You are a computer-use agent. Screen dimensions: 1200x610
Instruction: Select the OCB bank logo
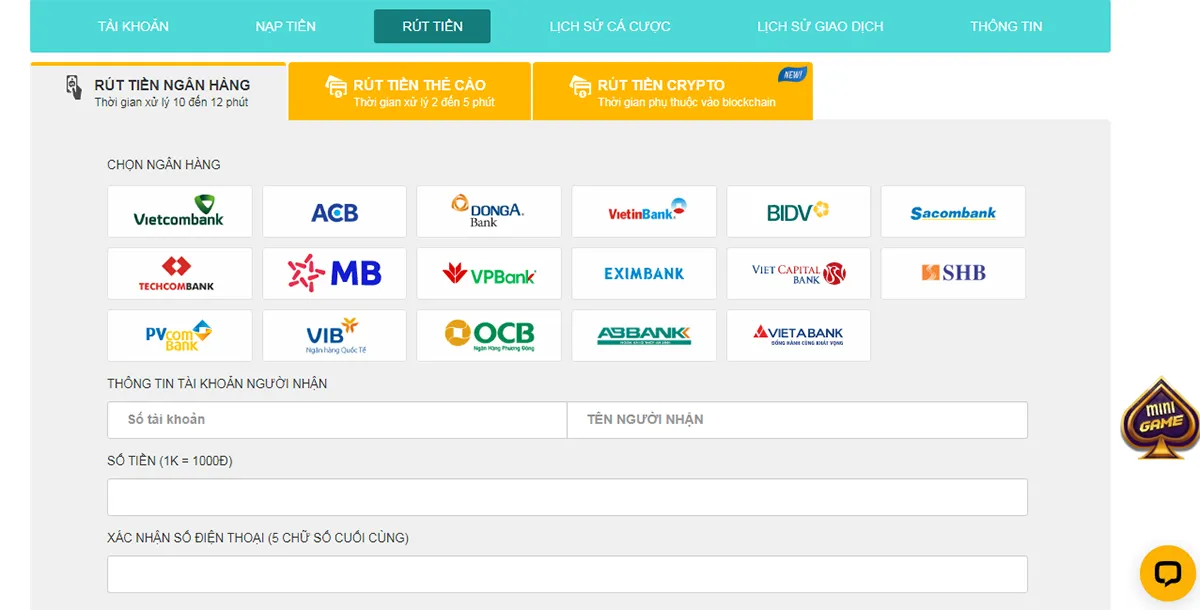(489, 336)
